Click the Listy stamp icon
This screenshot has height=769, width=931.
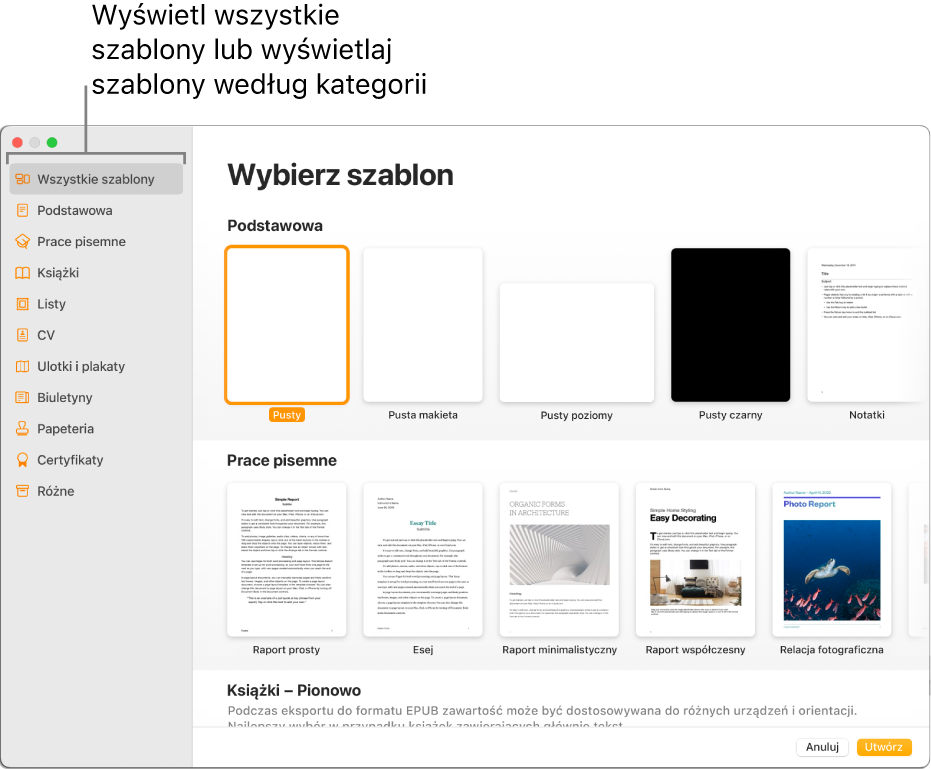[23, 304]
